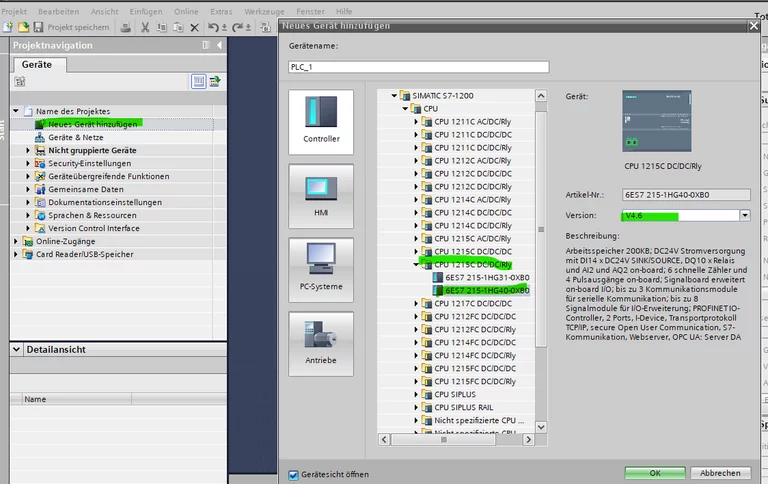Collapse the Projektnavigation panel with the arrow
Image resolution: width=768 pixels, height=484 pixels.
coord(219,45)
